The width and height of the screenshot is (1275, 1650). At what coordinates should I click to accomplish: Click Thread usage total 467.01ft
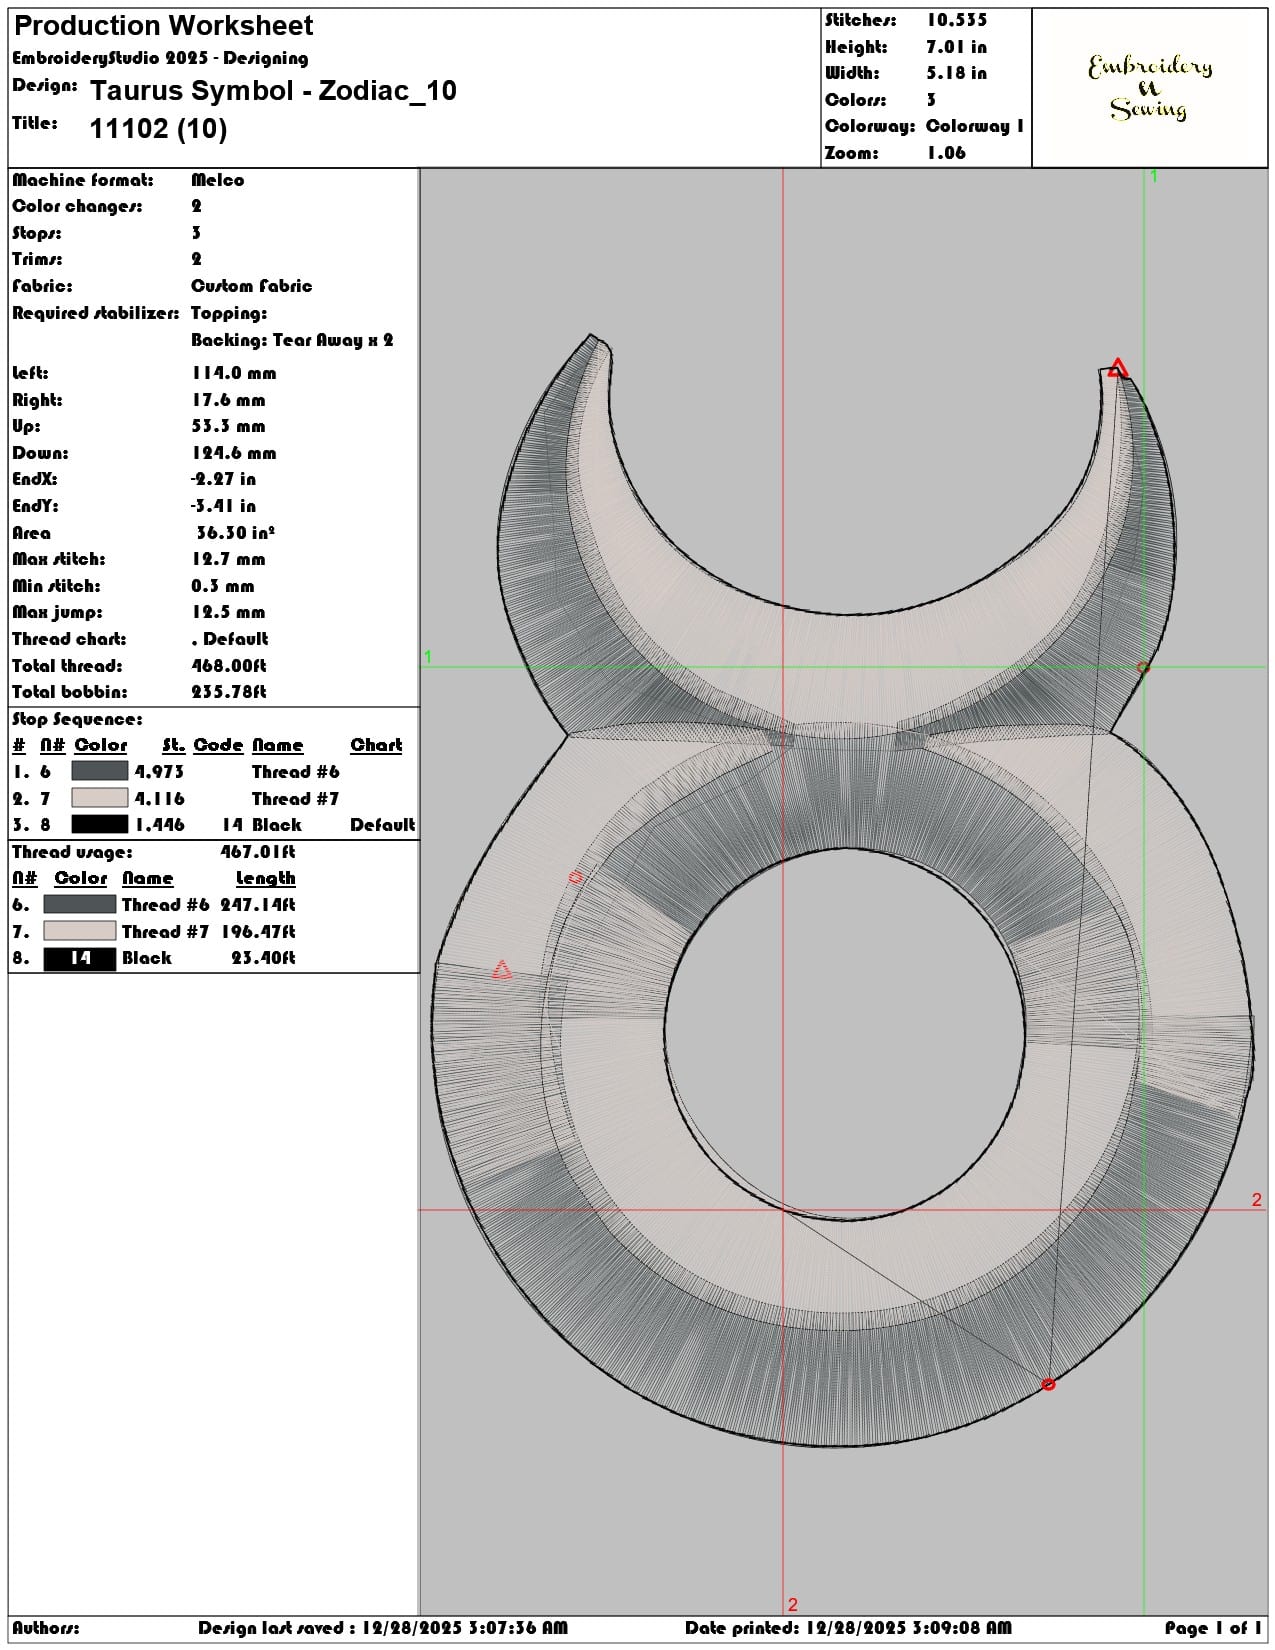coord(258,852)
